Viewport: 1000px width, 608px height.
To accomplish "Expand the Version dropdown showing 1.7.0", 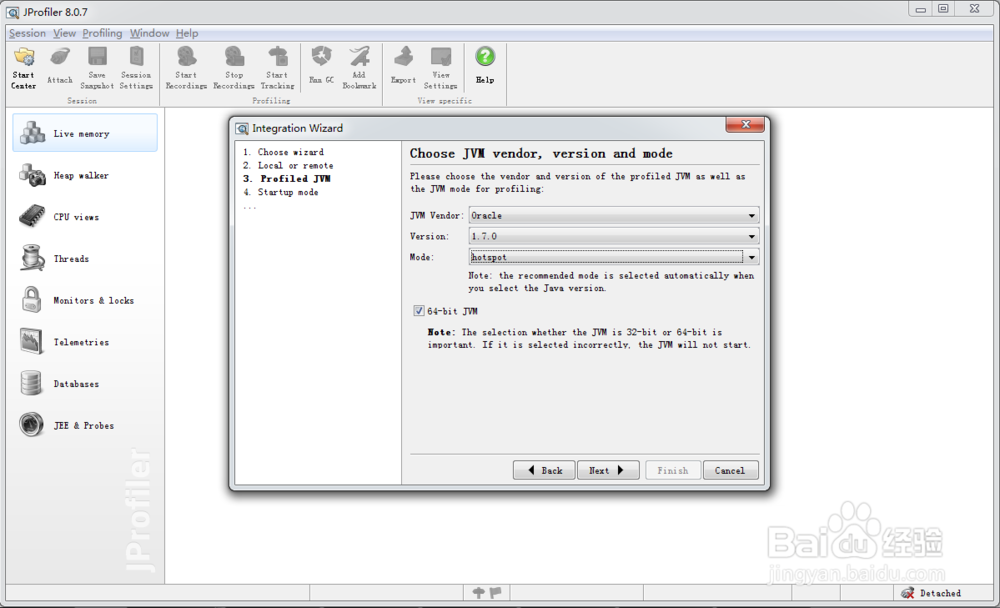I will 751,237.
